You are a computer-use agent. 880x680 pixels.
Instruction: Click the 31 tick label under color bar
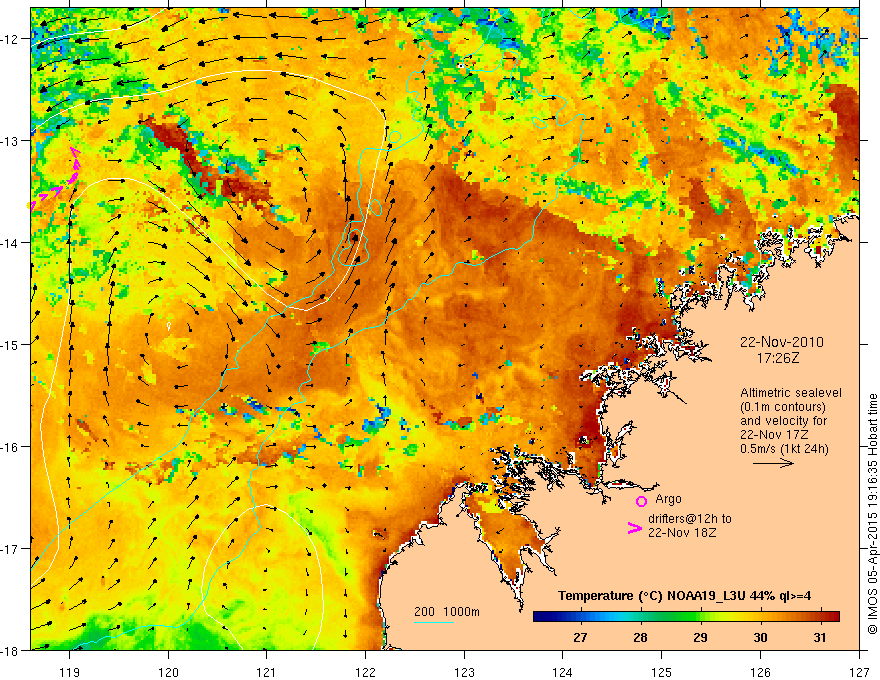820,637
